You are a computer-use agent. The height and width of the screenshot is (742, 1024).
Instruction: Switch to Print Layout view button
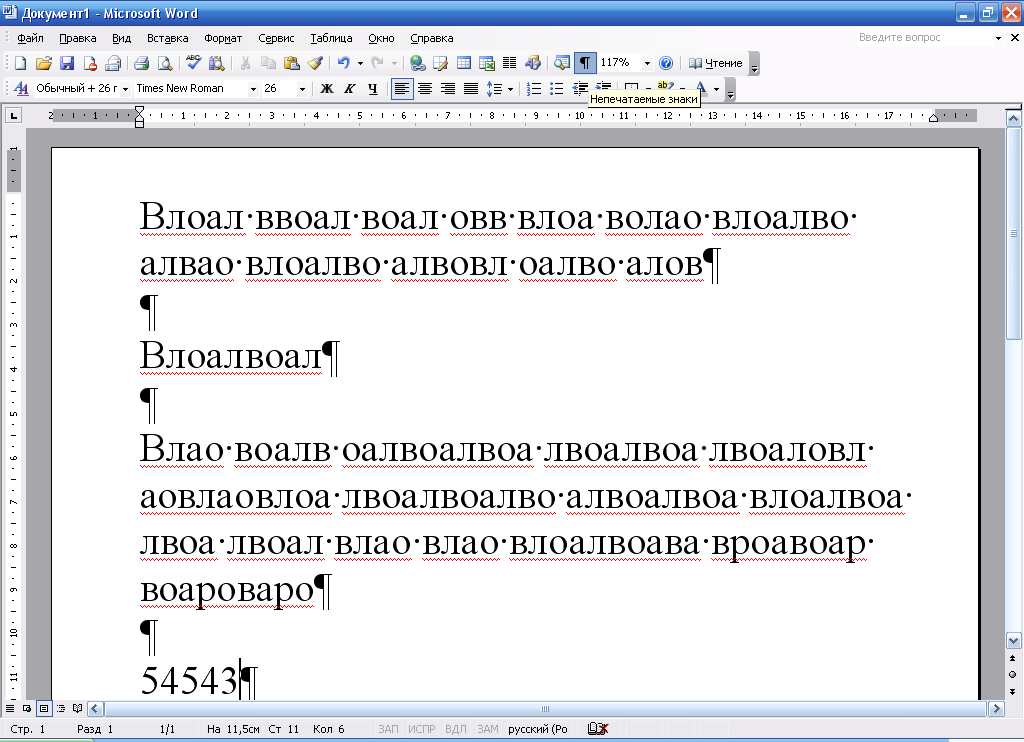[x=44, y=708]
